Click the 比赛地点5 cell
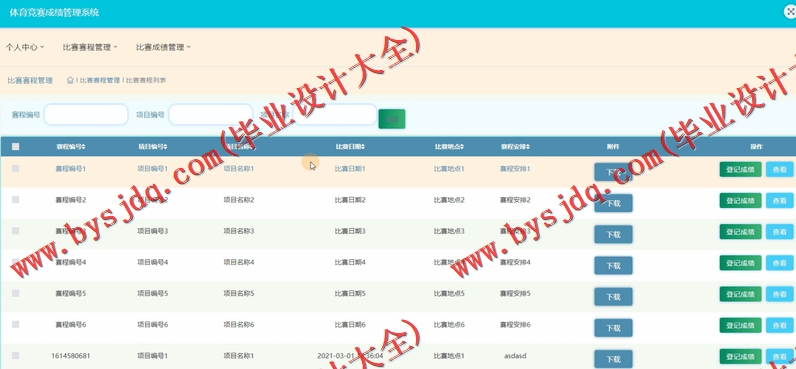 click(x=449, y=293)
